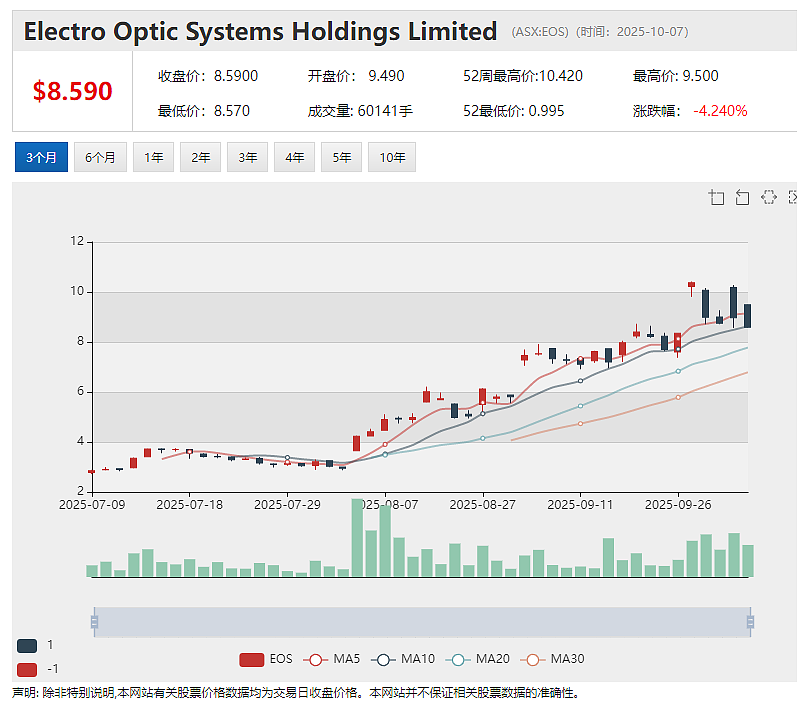Grab the right handle of date range slider
Image resolution: width=808 pixels, height=713 pixels.
pos(750,622)
